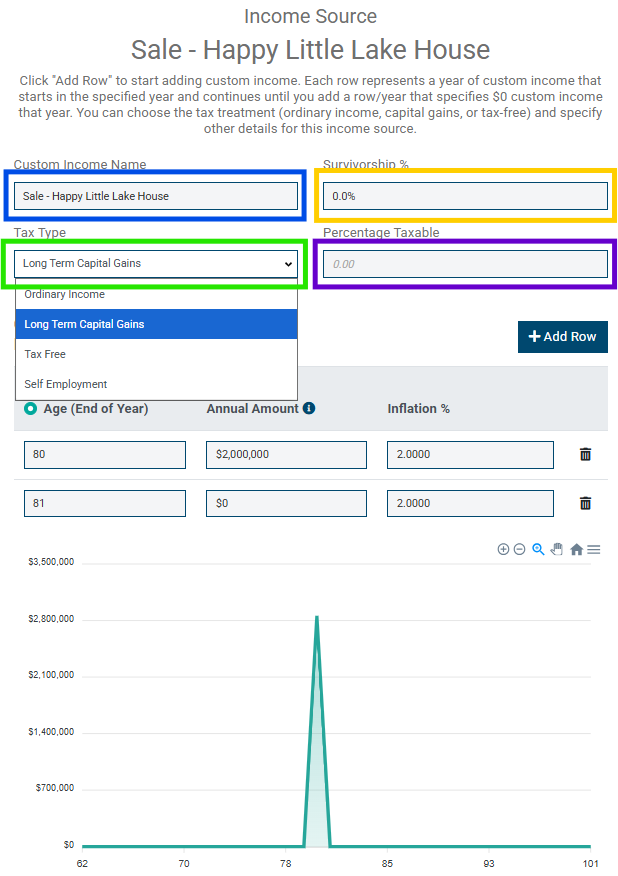The height and width of the screenshot is (876, 618).
Task: Delete the age 81 income row
Action: click(585, 503)
